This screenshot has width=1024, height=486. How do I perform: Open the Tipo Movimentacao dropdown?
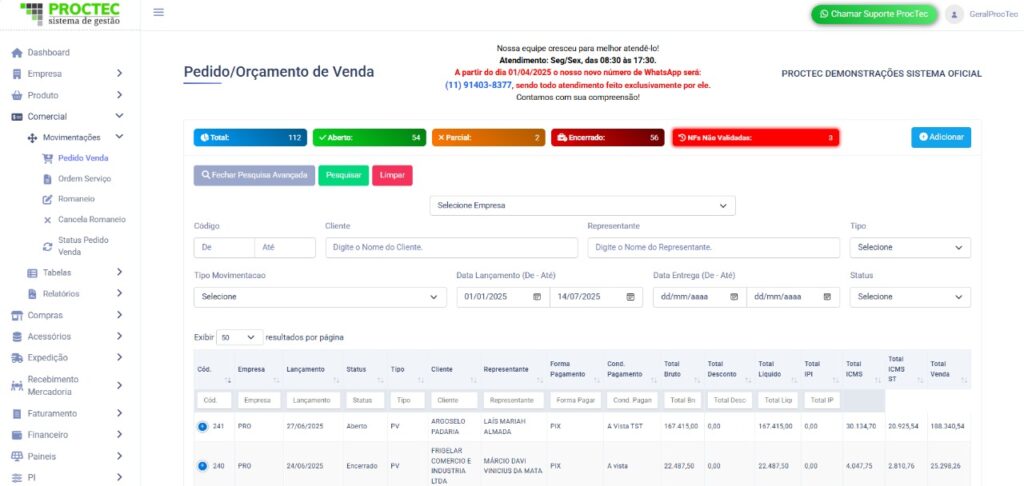(x=320, y=297)
